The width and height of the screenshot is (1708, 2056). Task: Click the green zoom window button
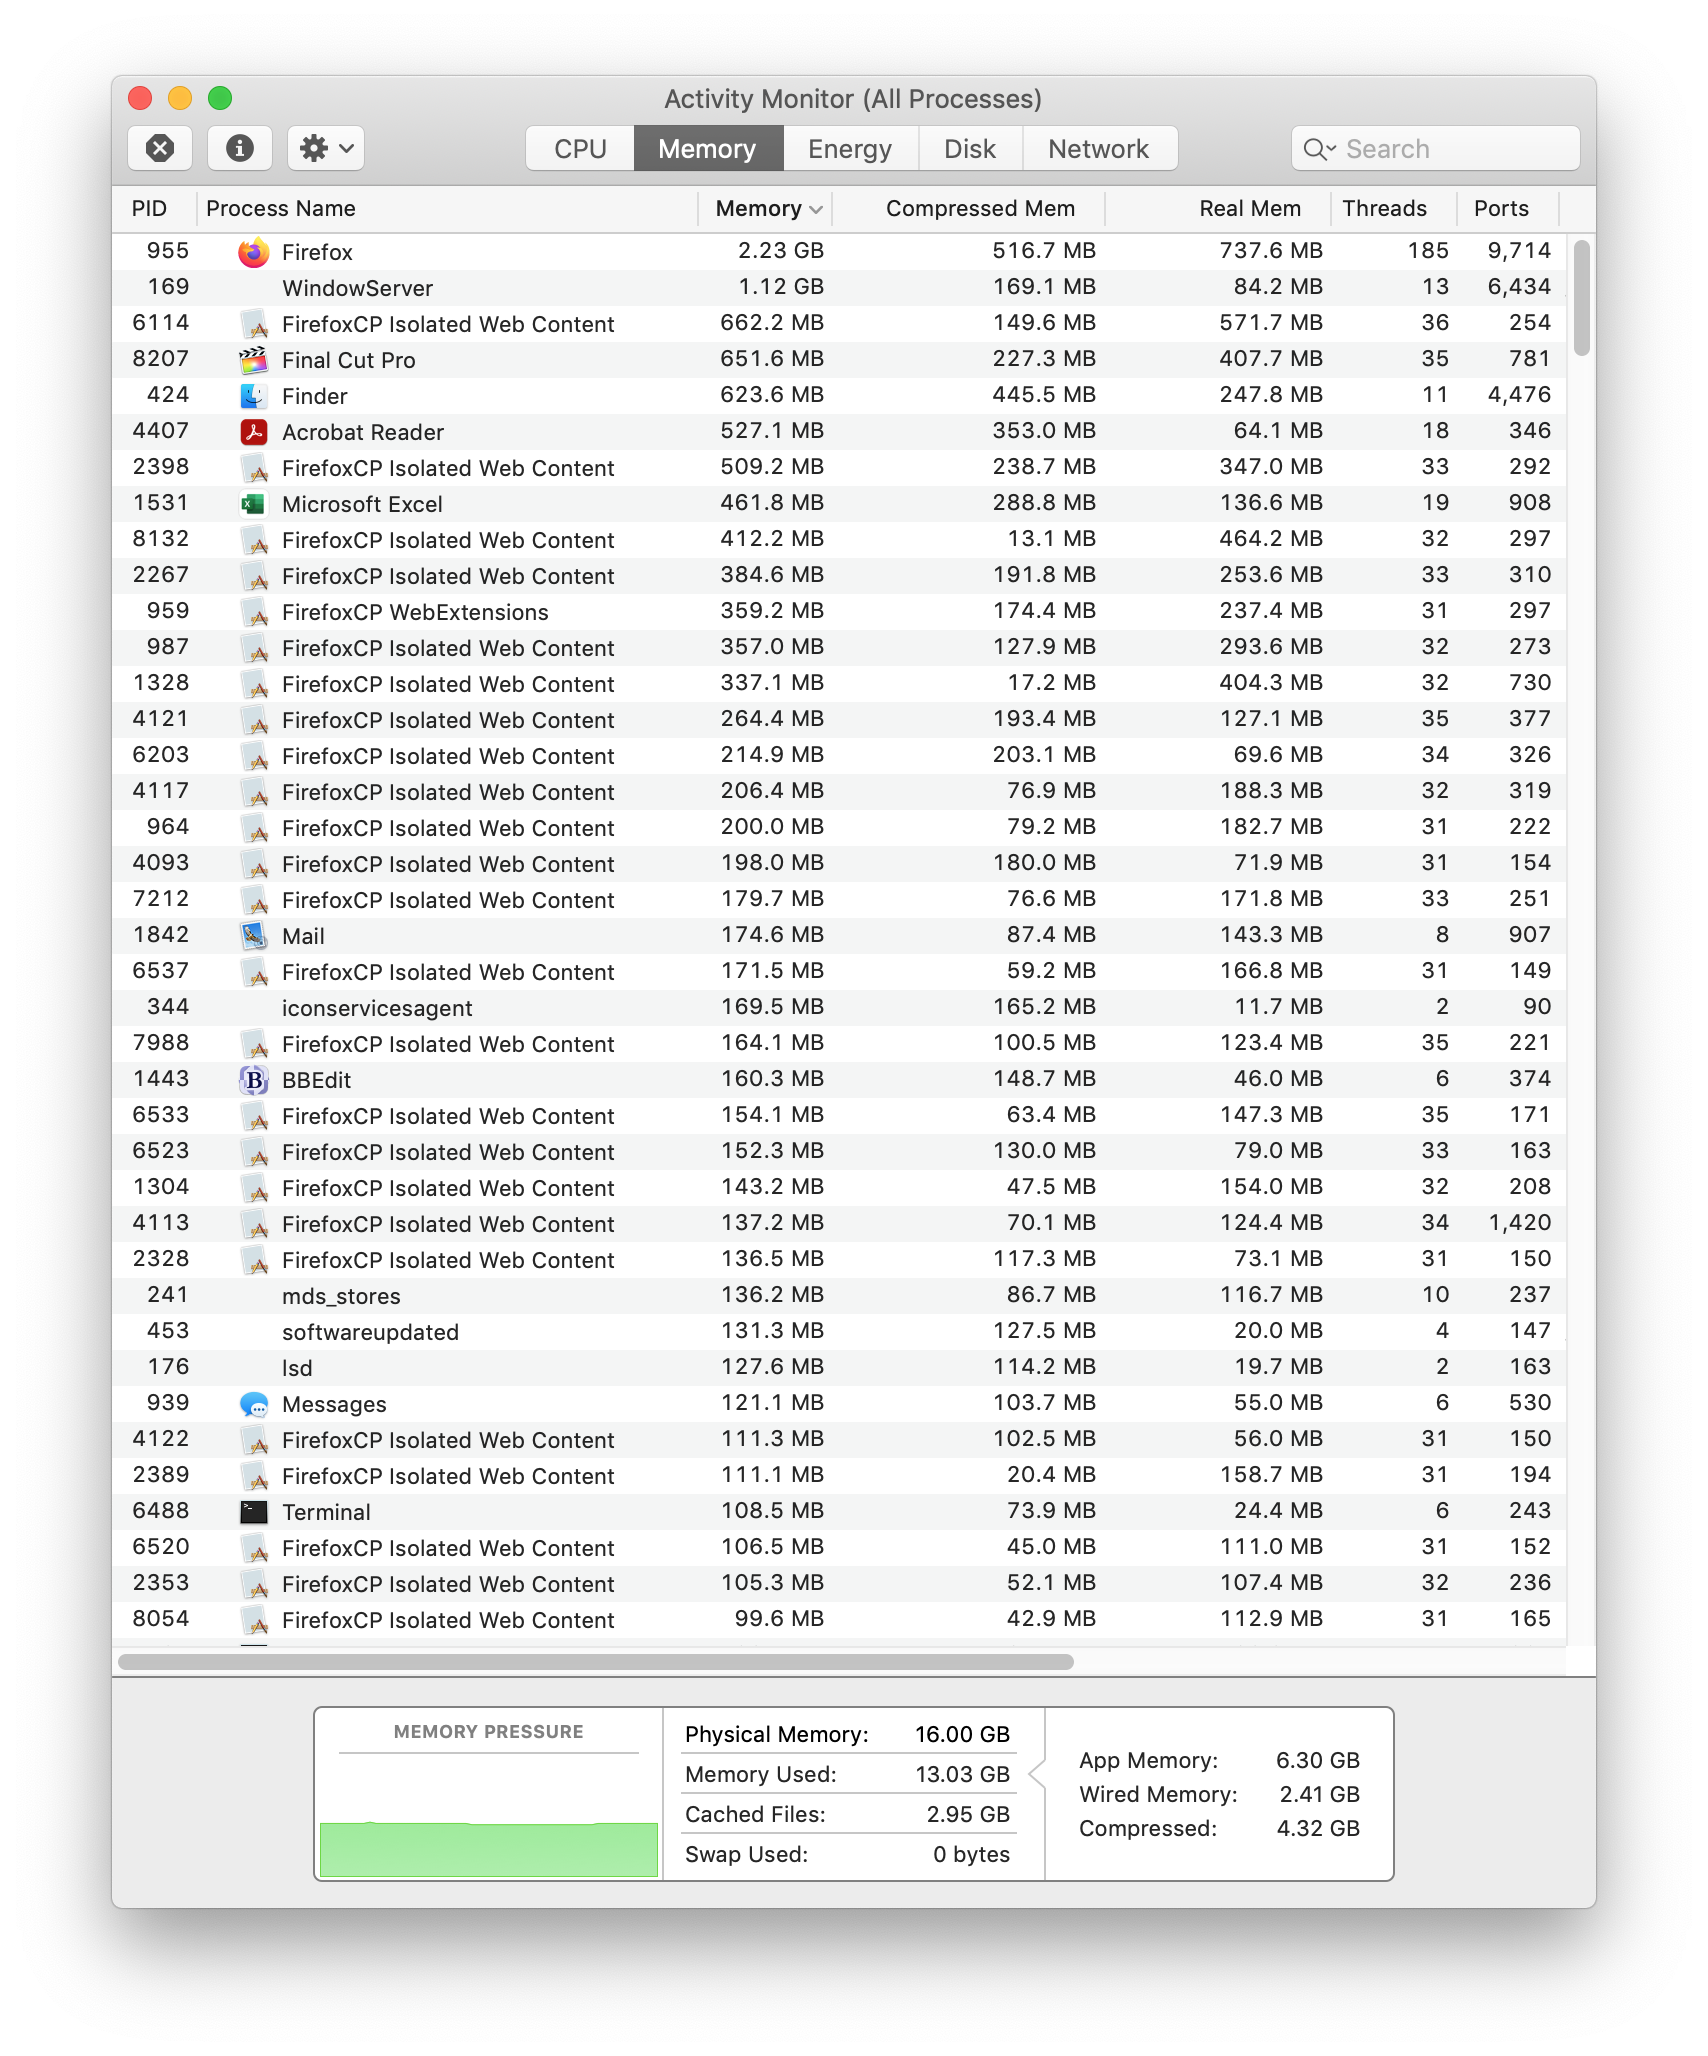(220, 98)
